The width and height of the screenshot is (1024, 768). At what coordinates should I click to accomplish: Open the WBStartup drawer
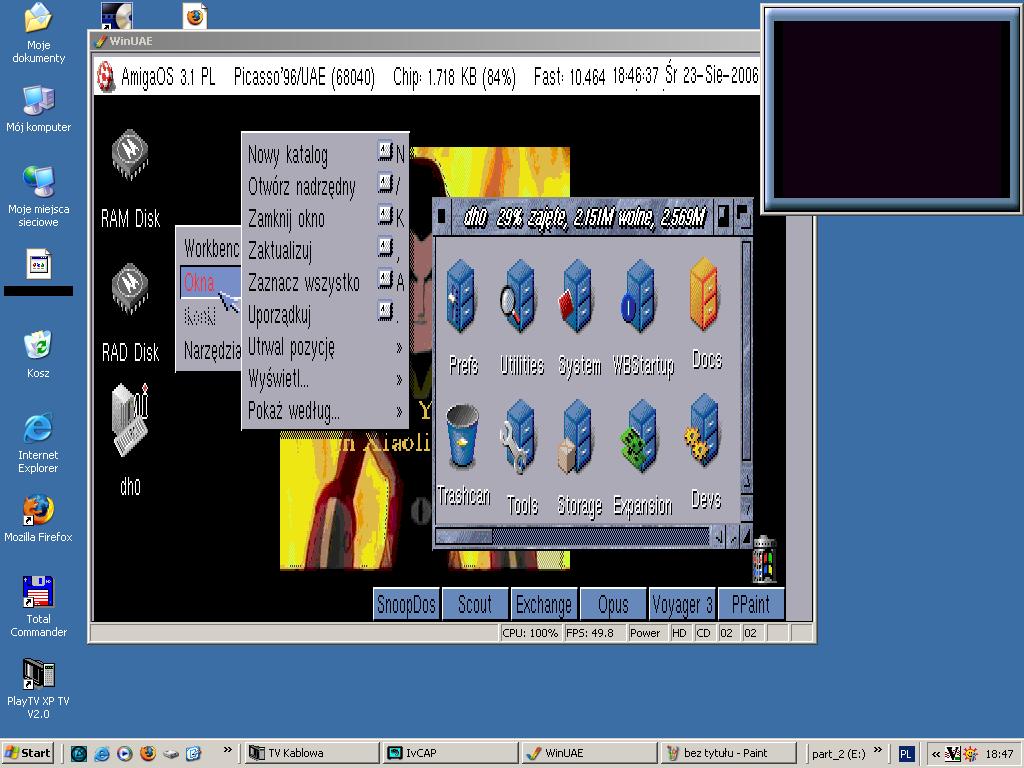[x=639, y=296]
